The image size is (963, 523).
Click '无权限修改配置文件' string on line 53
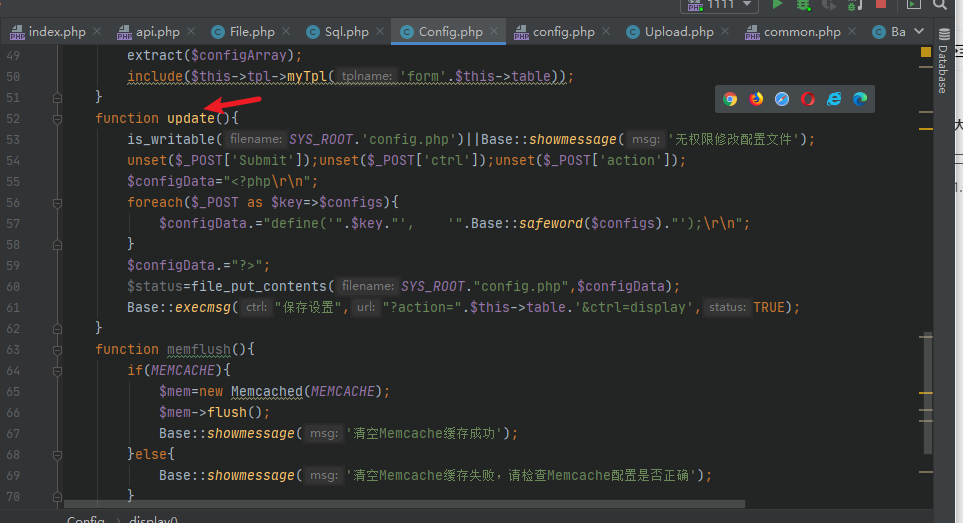pos(733,139)
